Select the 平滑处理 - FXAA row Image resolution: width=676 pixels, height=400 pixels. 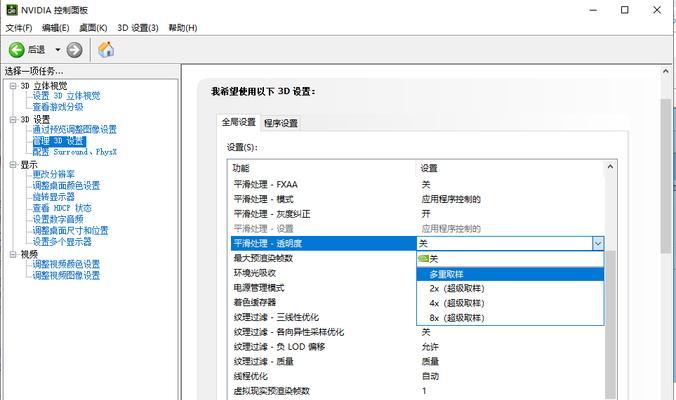click(x=417, y=184)
